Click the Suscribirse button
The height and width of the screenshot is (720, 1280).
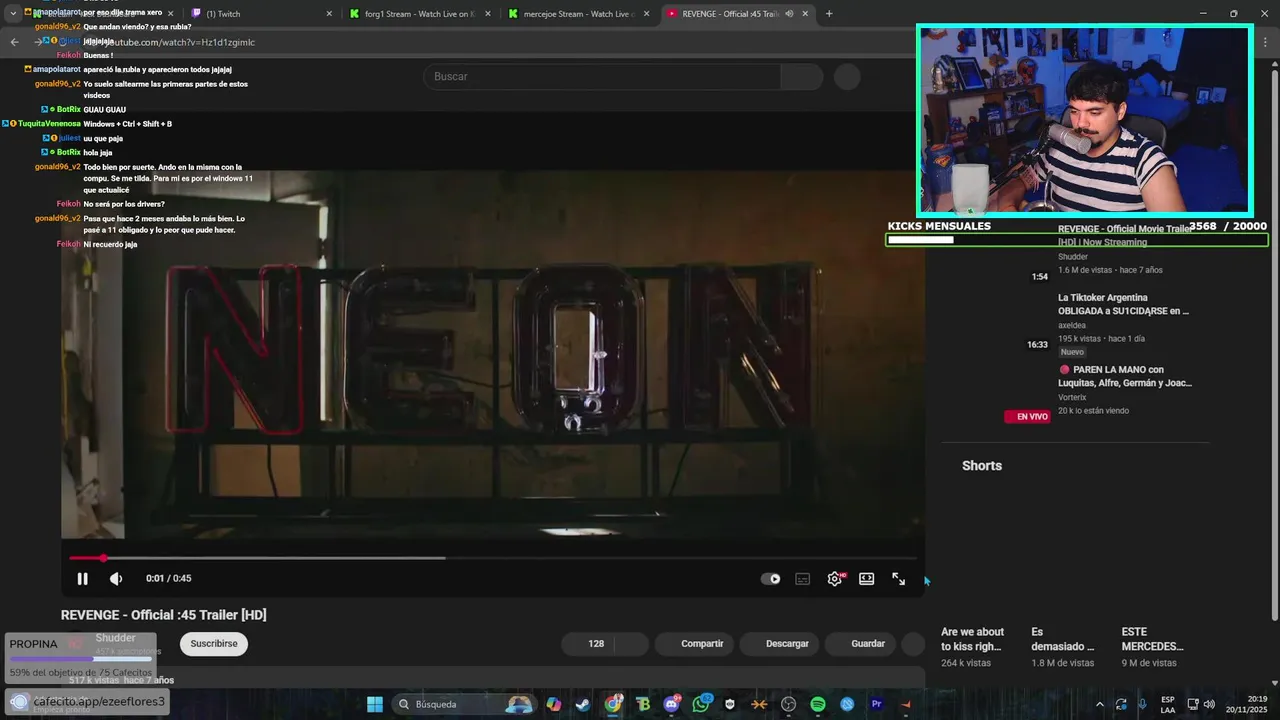[x=214, y=644]
